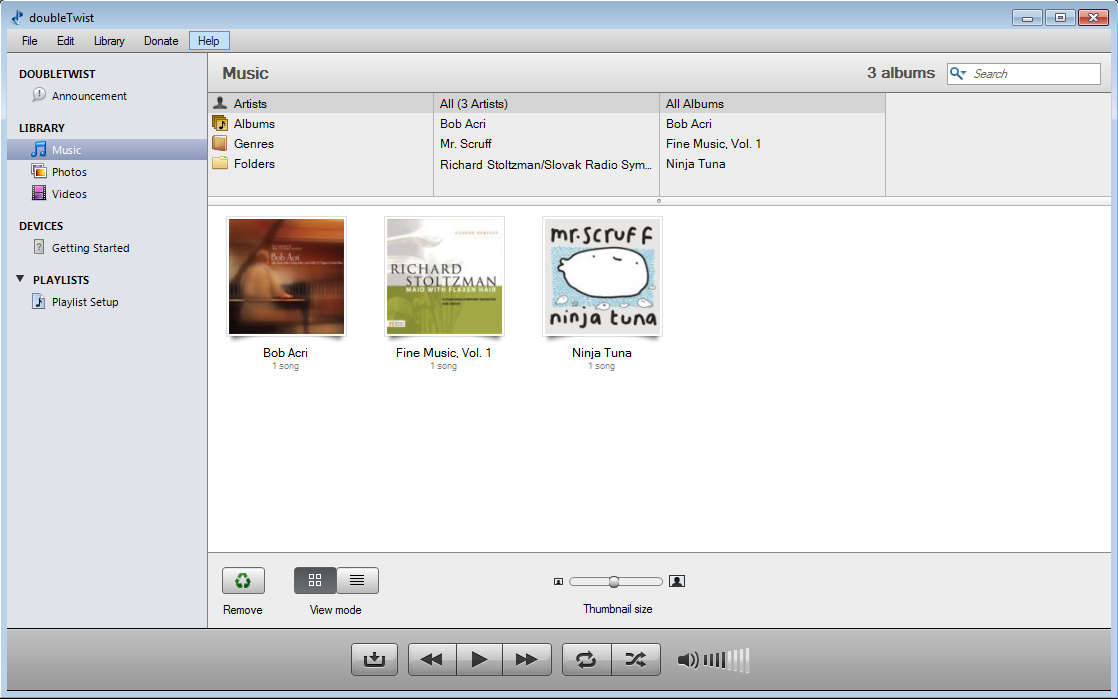1118x699 pixels.
Task: Adjust the Thumbnail size slider handle
Action: point(614,581)
